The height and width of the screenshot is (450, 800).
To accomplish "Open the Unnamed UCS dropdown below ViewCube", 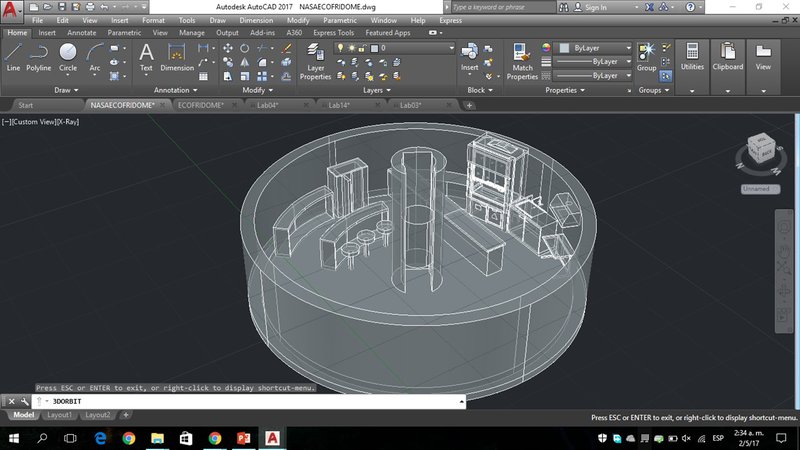I will 760,187.
